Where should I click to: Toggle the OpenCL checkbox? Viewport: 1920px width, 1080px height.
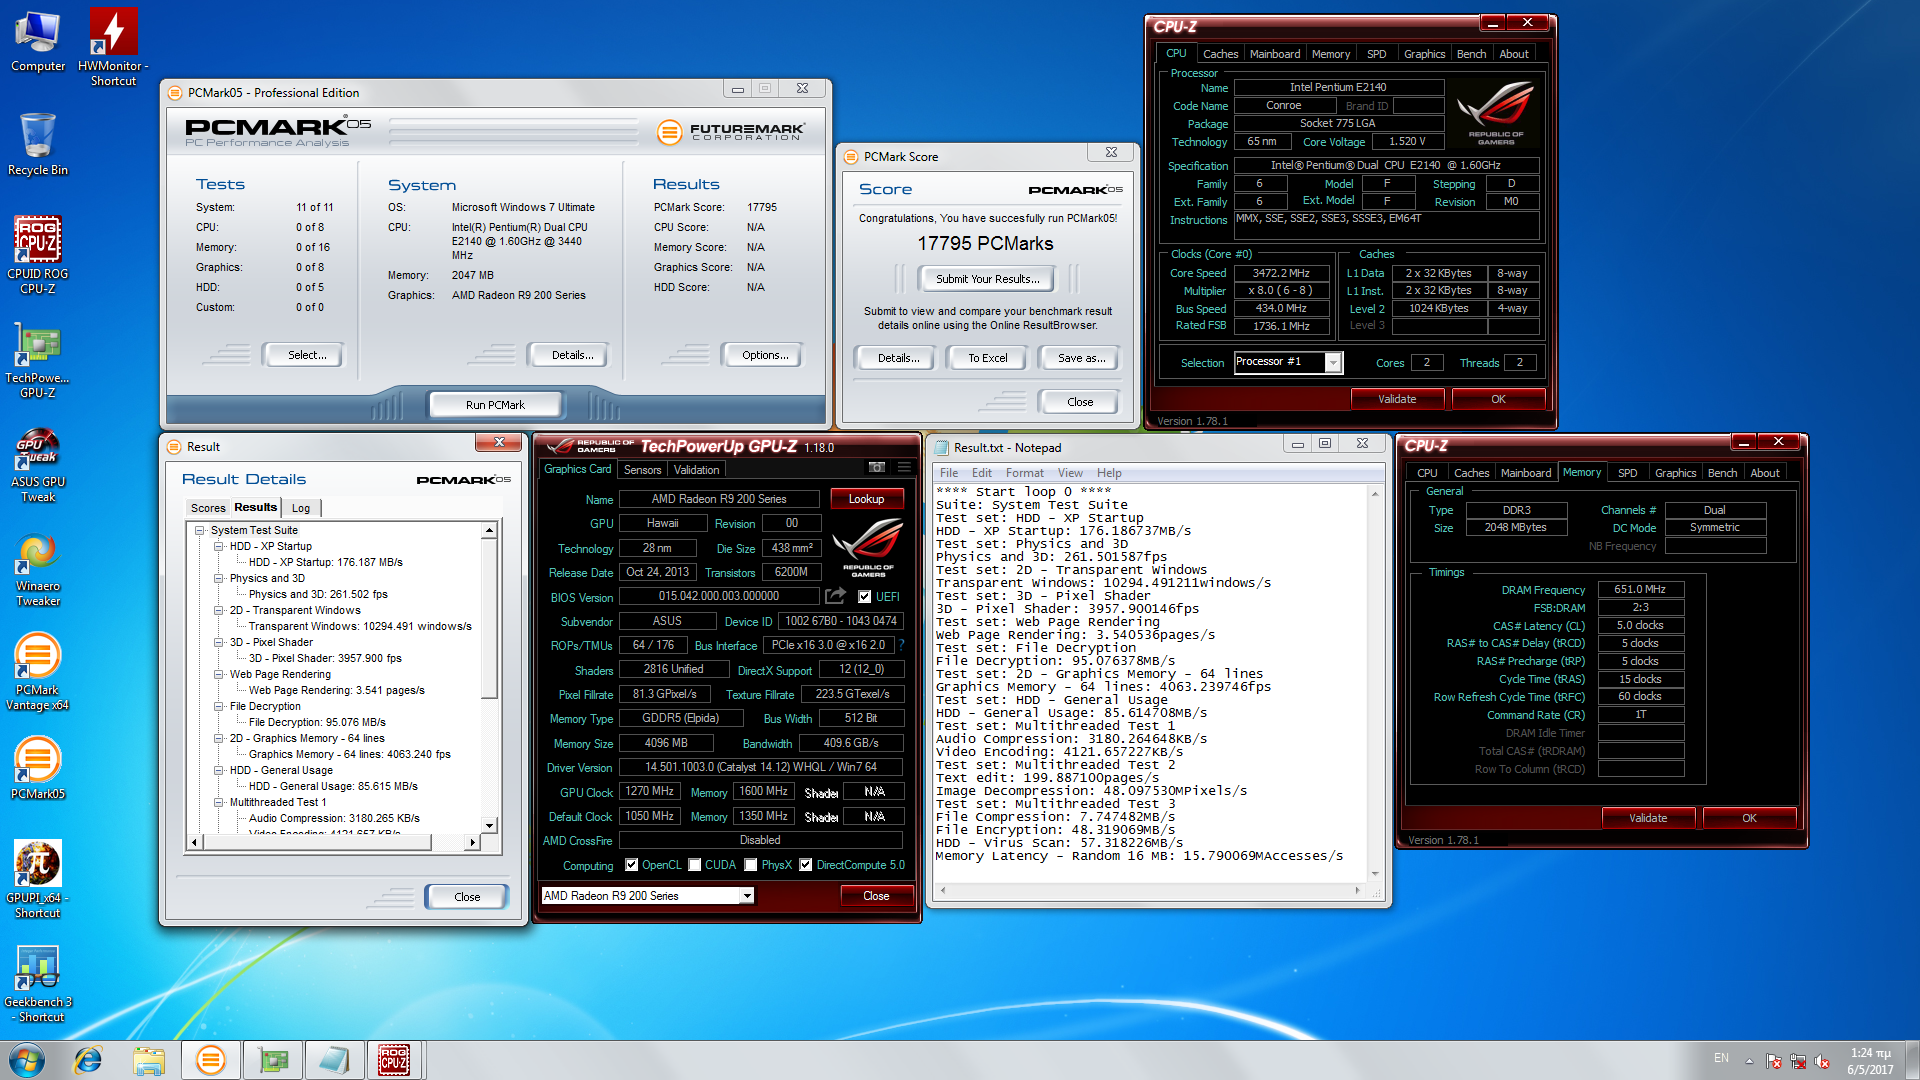[631, 865]
